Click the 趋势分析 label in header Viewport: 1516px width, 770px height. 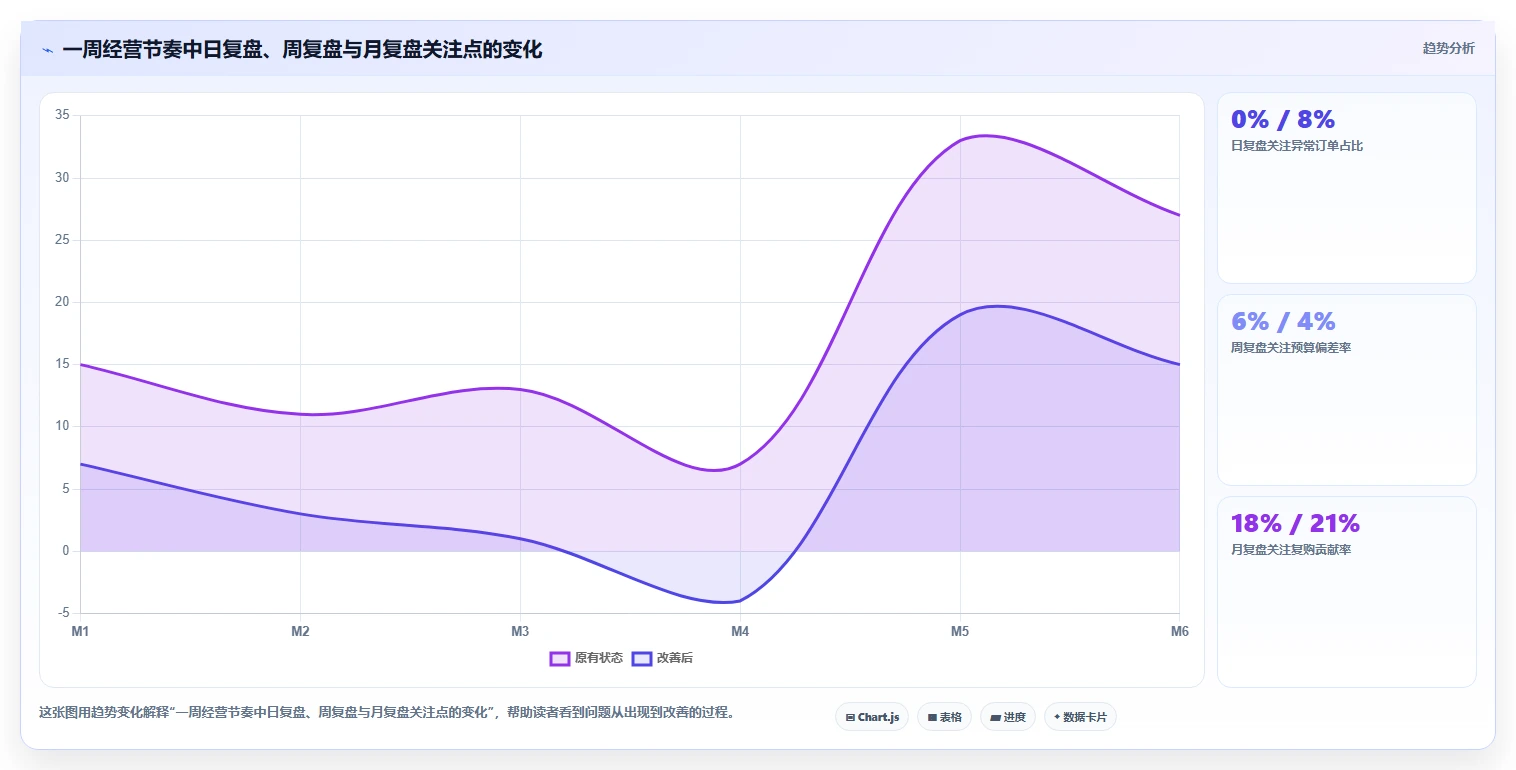click(1448, 48)
